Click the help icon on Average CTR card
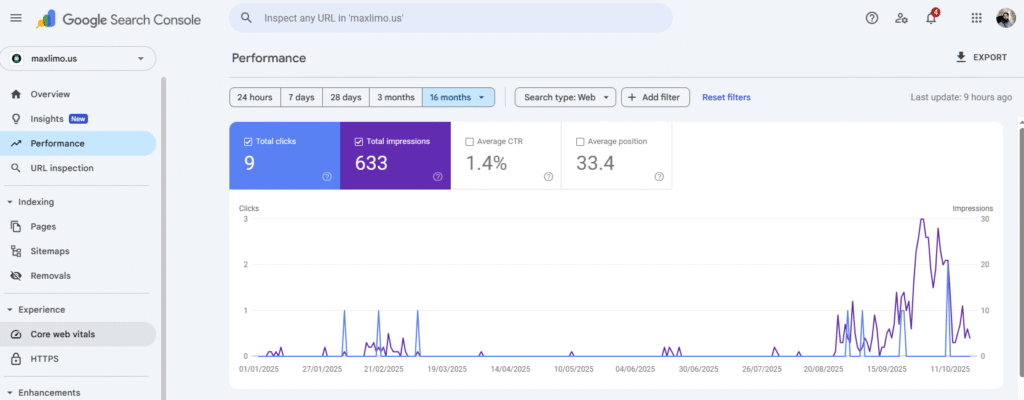The image size is (1024, 400). (x=548, y=176)
